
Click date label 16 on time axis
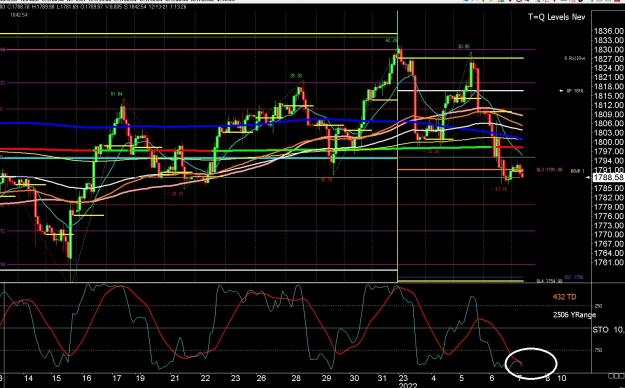(86, 378)
